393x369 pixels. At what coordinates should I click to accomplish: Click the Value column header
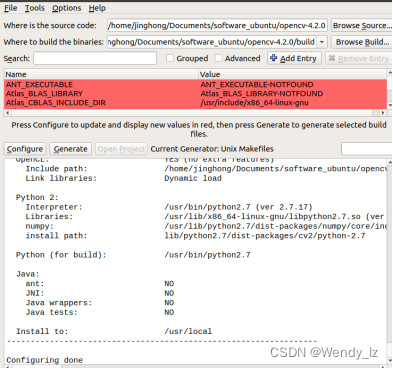click(x=293, y=74)
